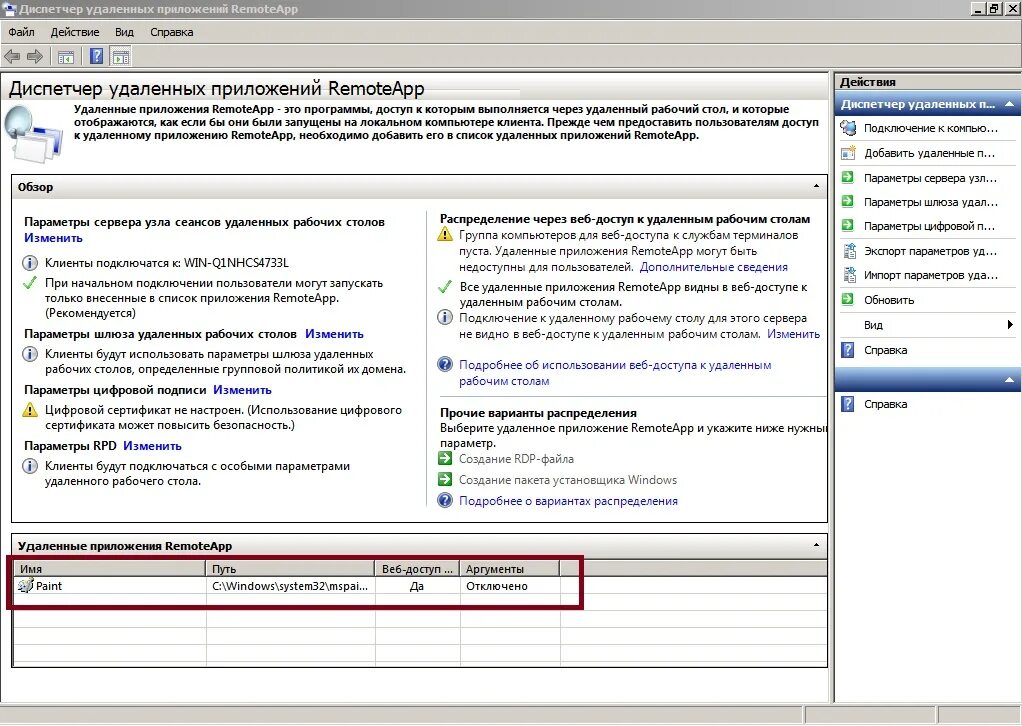Screen dimensions: 1022x726
Task: Open the Действие menu
Action: click(75, 32)
